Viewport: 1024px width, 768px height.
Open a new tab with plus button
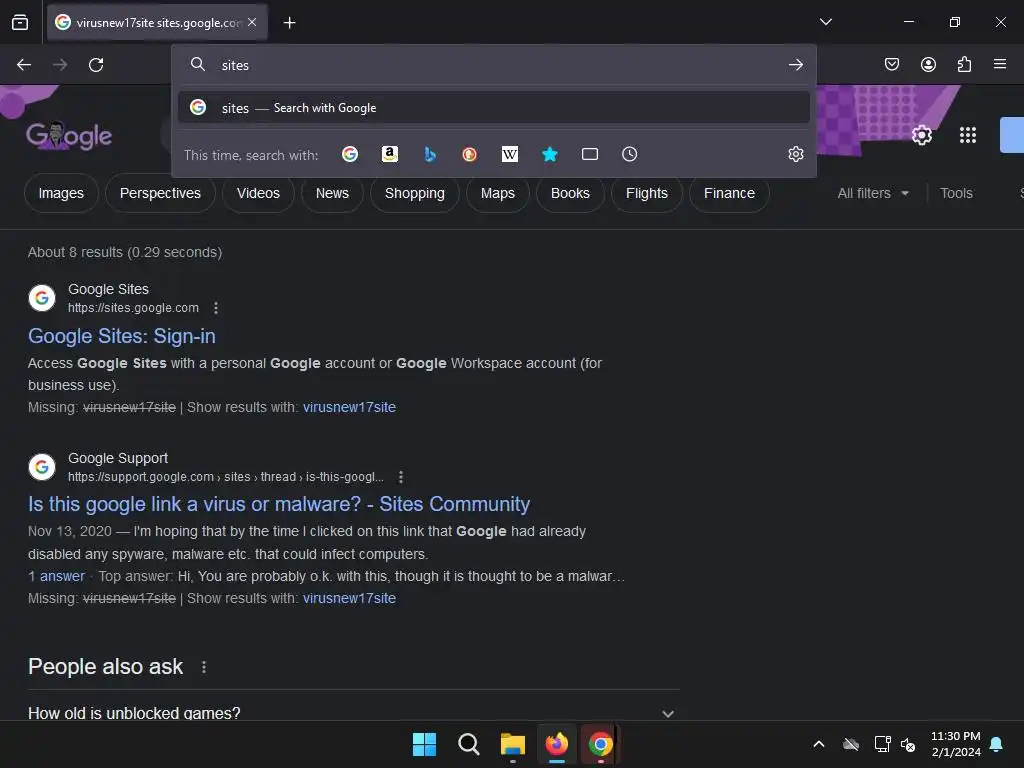tap(289, 23)
